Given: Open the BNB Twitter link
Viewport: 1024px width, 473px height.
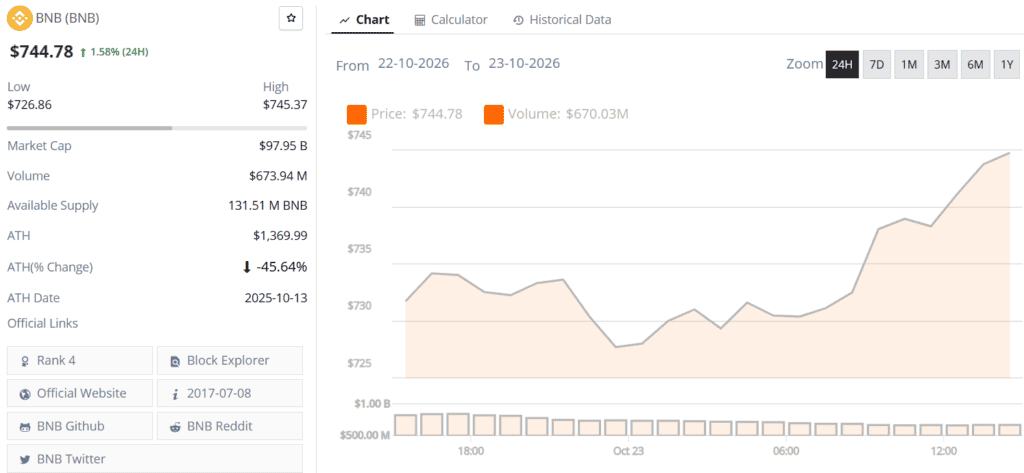Looking at the screenshot, I should pyautogui.click(x=155, y=459).
